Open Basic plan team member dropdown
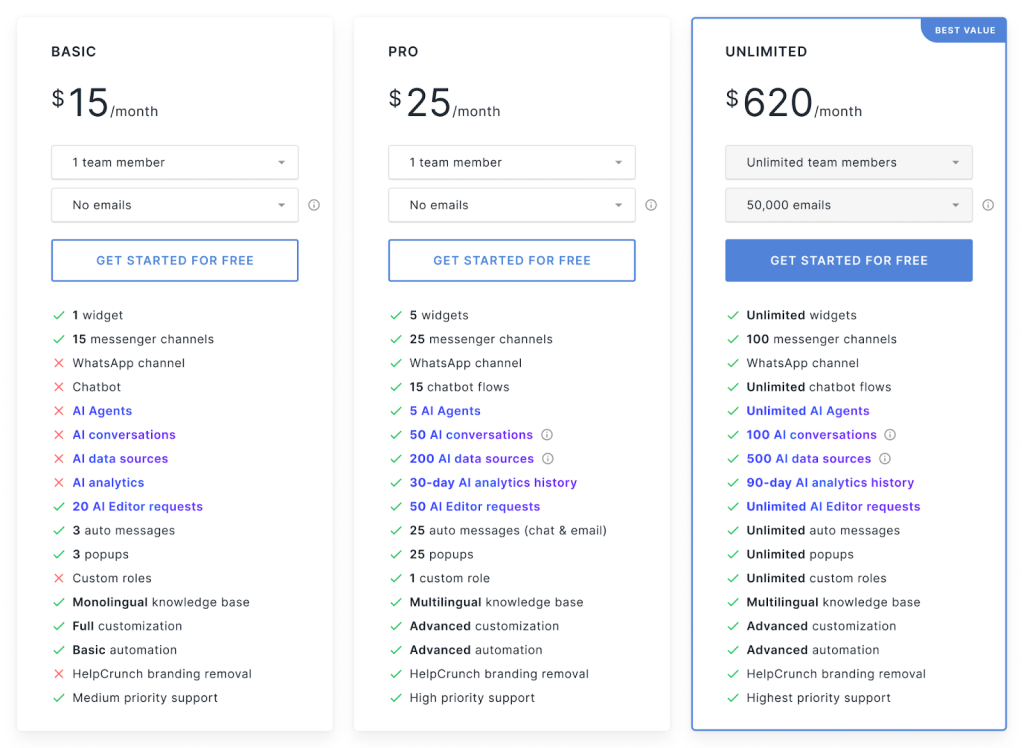The height and width of the screenshot is (748, 1024). [x=174, y=162]
